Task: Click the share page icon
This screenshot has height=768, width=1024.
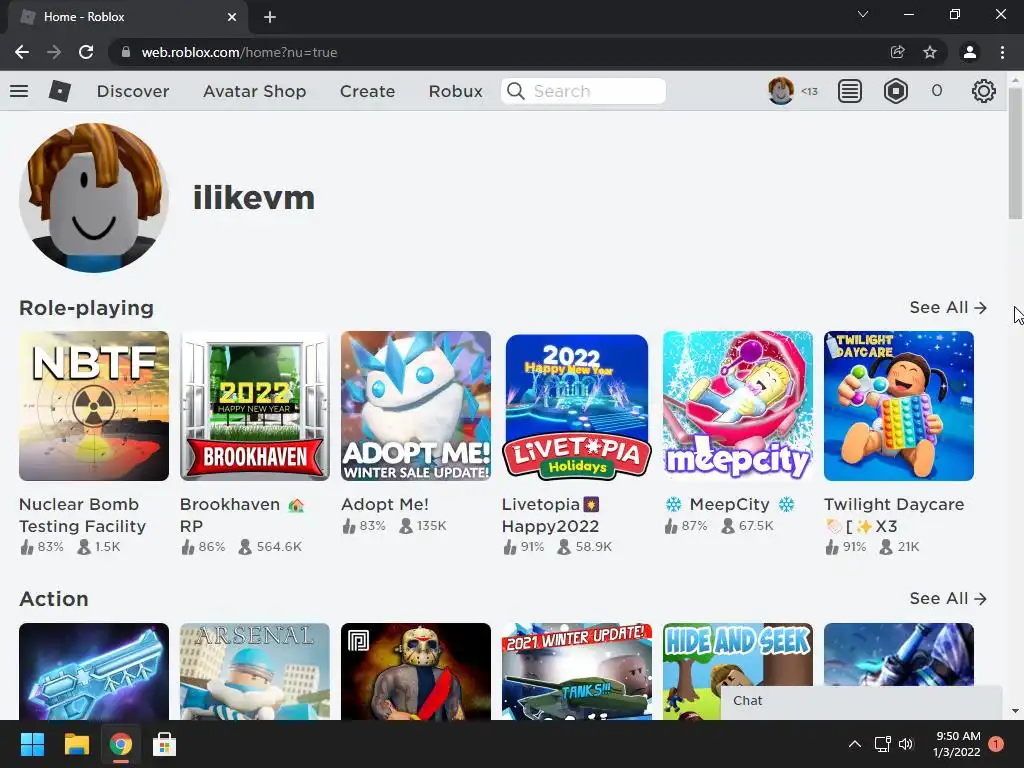Action: click(x=897, y=52)
